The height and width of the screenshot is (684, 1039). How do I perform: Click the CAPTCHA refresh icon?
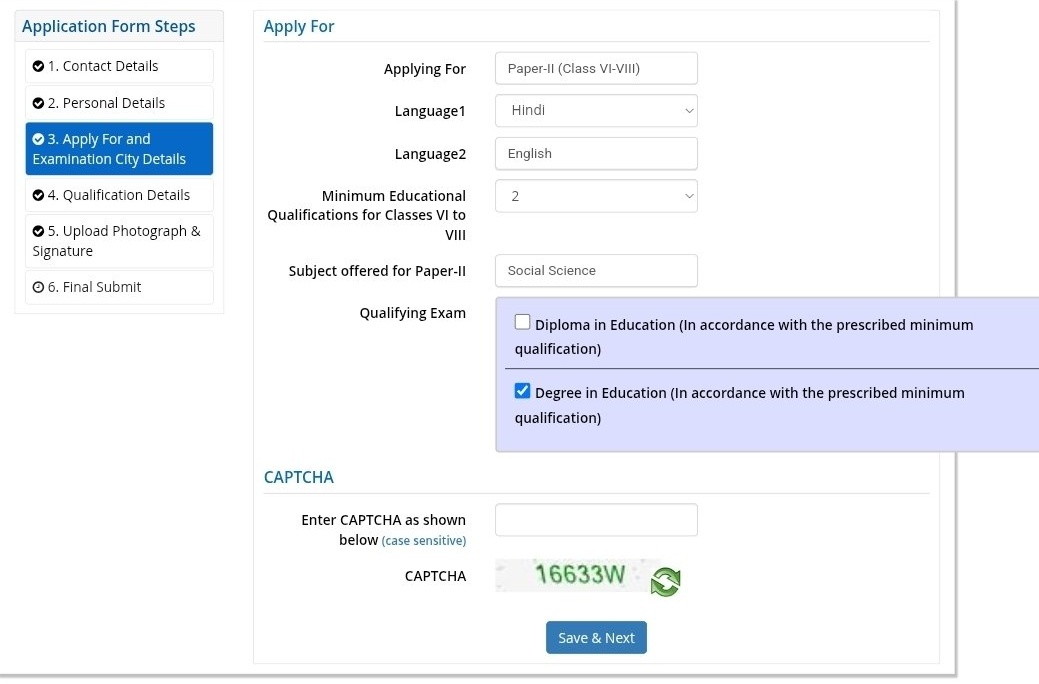click(x=665, y=582)
